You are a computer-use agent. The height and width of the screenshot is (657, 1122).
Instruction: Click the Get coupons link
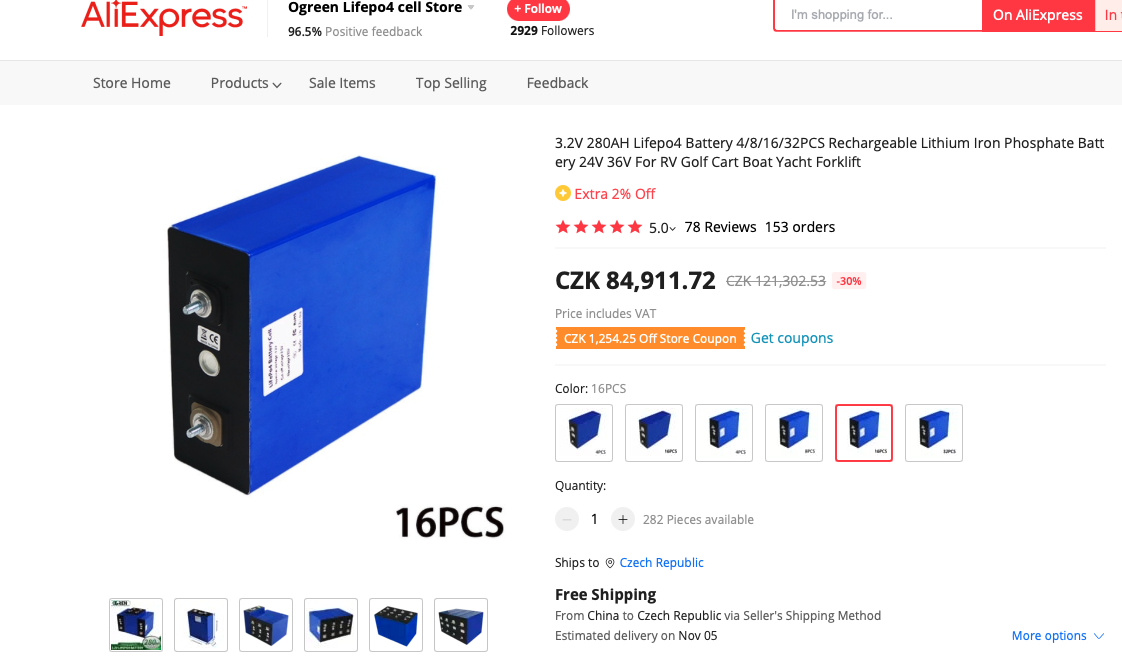[x=791, y=338]
